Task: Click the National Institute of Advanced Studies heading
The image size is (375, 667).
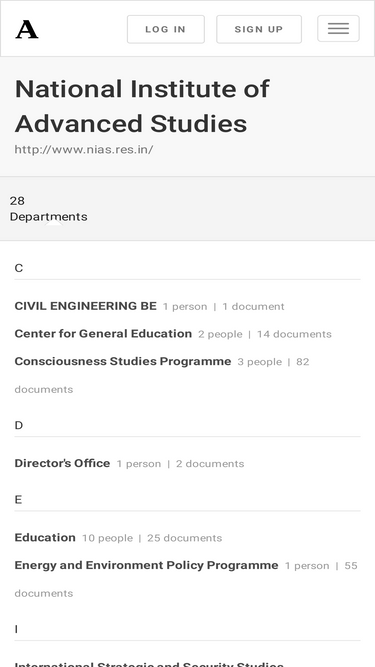Action: coord(142,106)
